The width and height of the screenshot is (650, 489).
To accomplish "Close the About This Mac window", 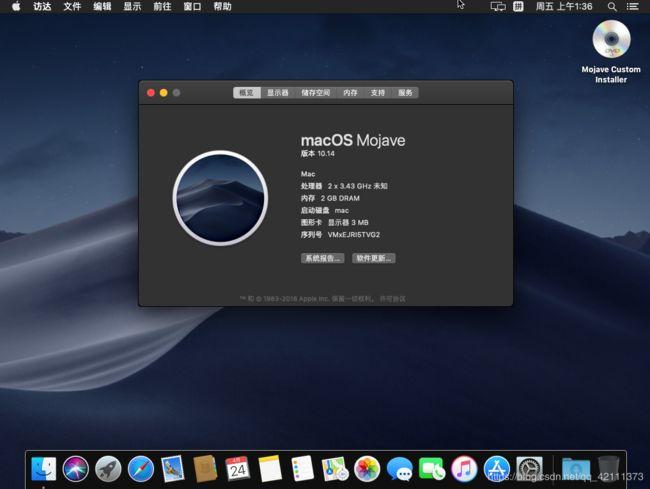I will [151, 93].
